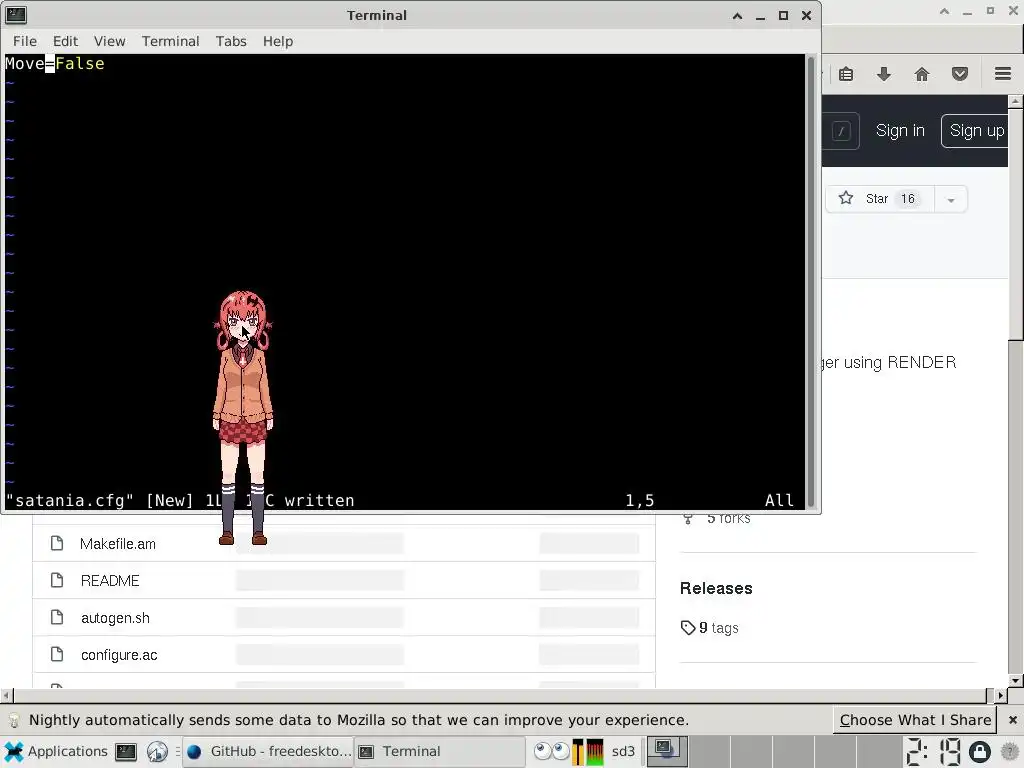Open the Terminal Edit menu
The height and width of the screenshot is (768, 1024).
[x=65, y=41]
